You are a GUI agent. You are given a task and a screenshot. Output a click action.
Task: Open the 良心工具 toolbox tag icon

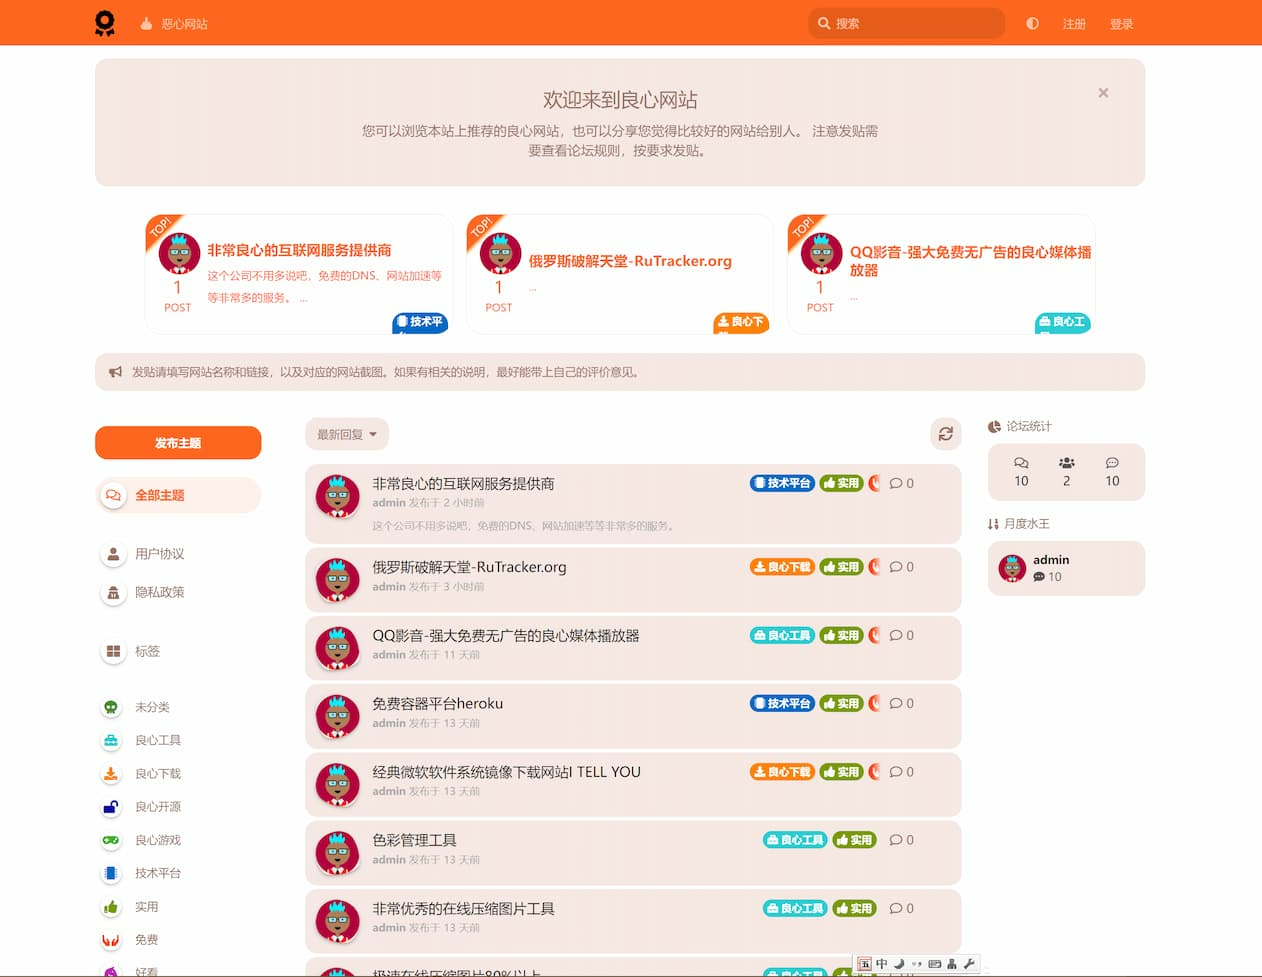click(x=111, y=741)
